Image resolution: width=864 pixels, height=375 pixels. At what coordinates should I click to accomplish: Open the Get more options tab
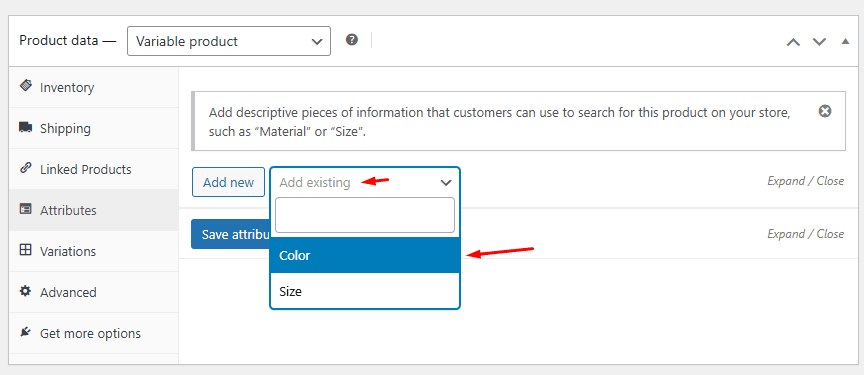click(x=94, y=333)
